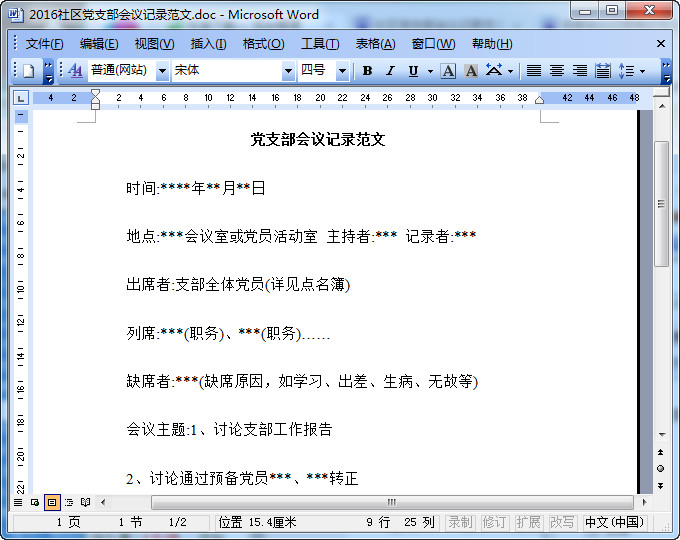Open the 编辑(E) menu
680x540 pixels.
click(x=99, y=44)
